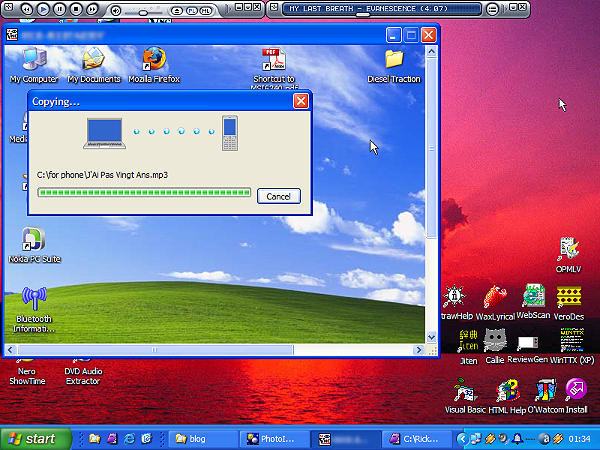Click the Copying... dialog title bar
Image resolution: width=600 pixels, height=450 pixels.
[170, 101]
